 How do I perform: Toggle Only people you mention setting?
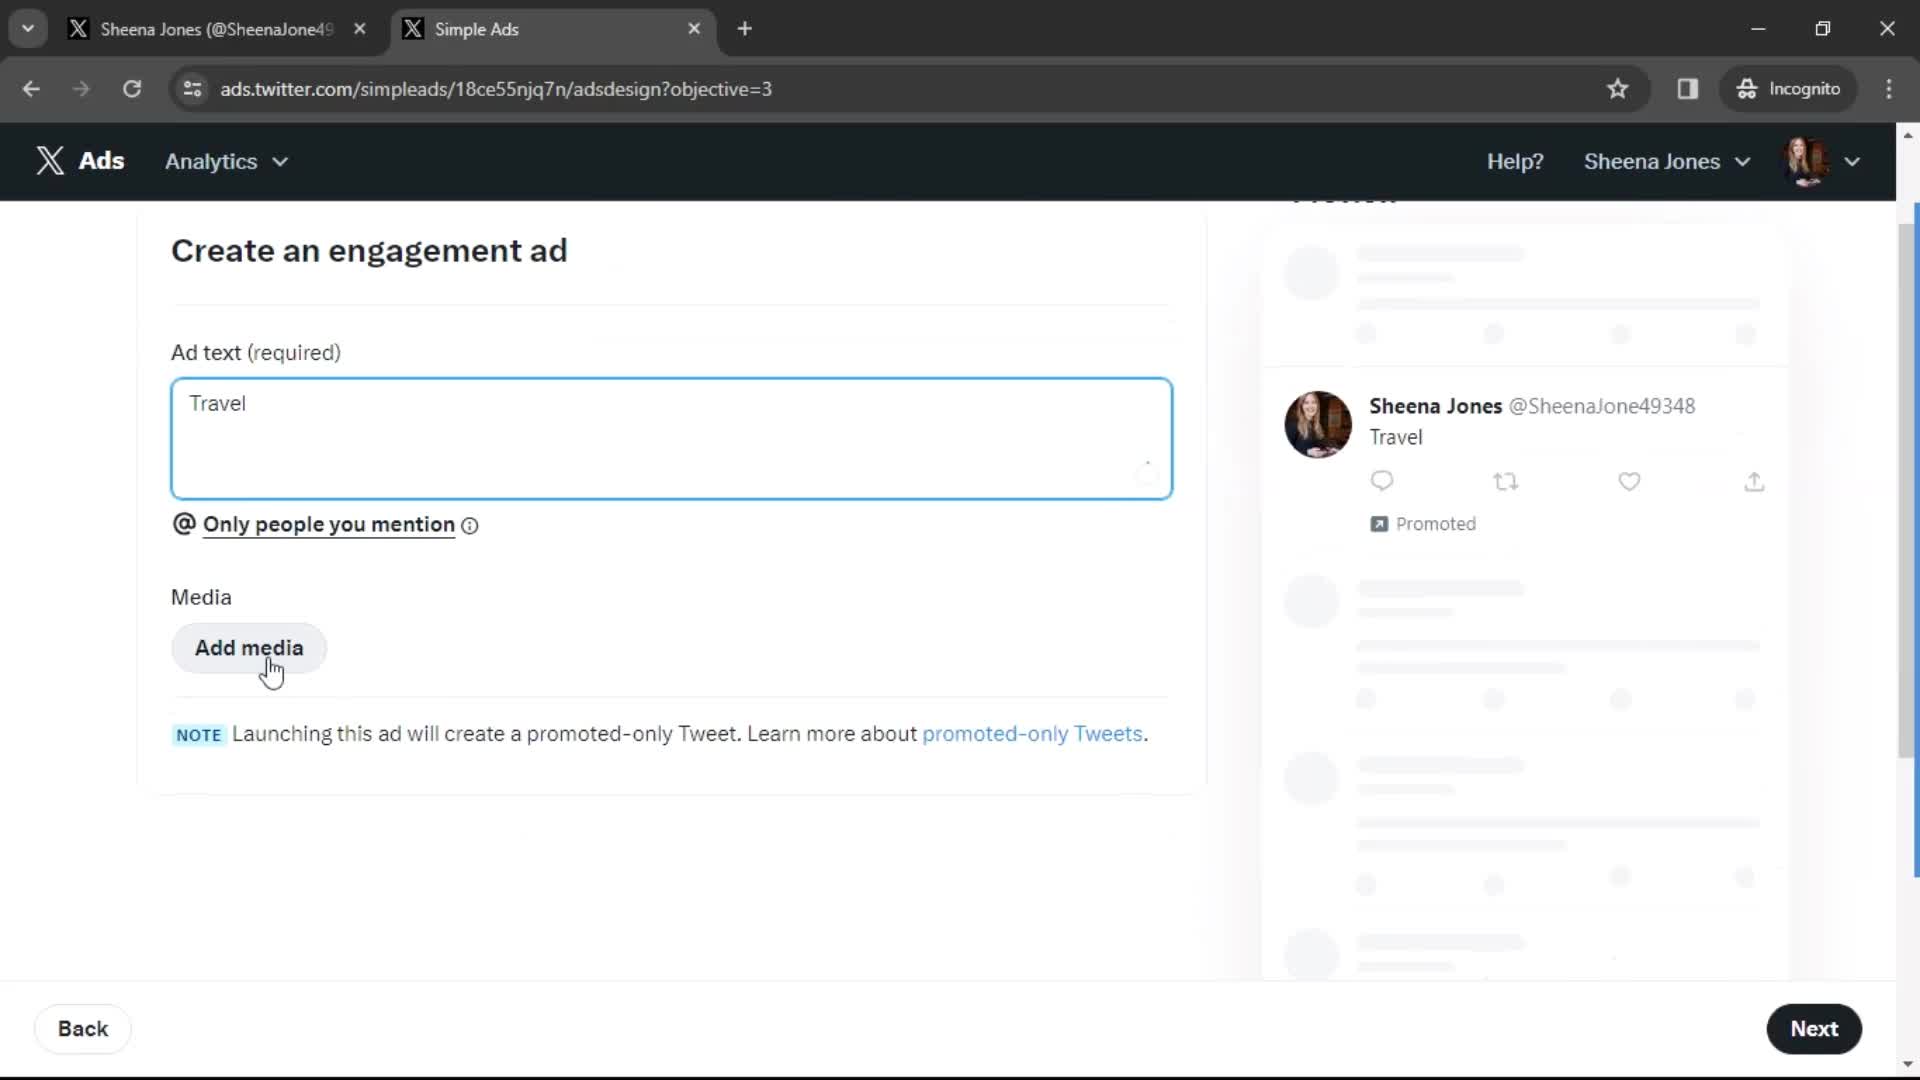point(328,524)
